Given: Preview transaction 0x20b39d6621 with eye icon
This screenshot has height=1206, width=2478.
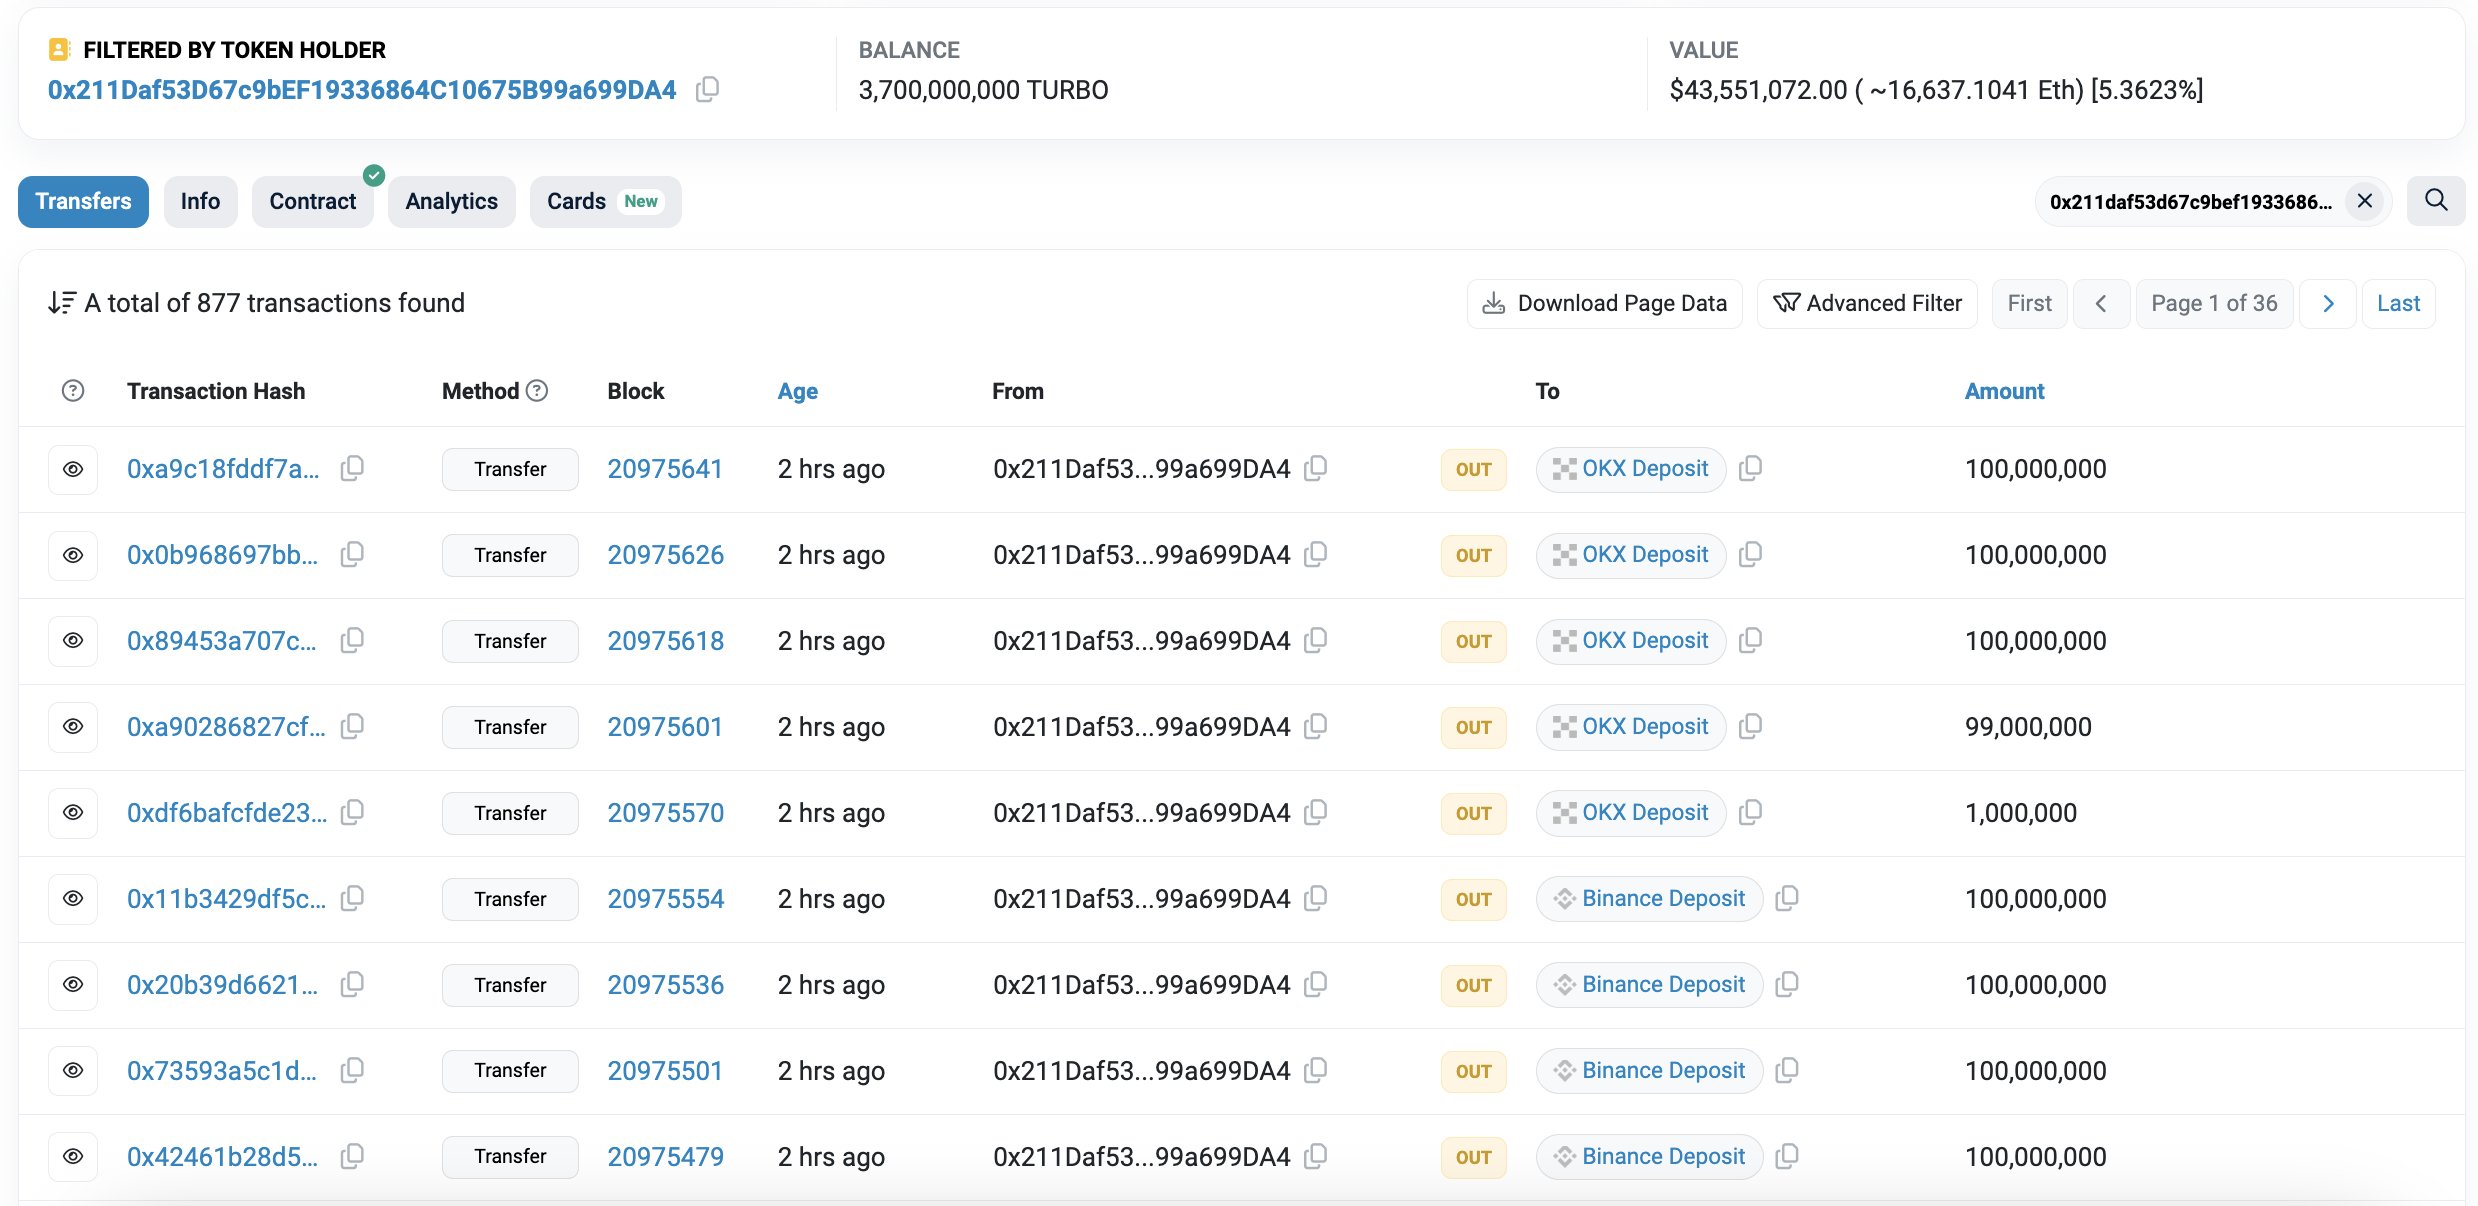Looking at the screenshot, I should 73,984.
